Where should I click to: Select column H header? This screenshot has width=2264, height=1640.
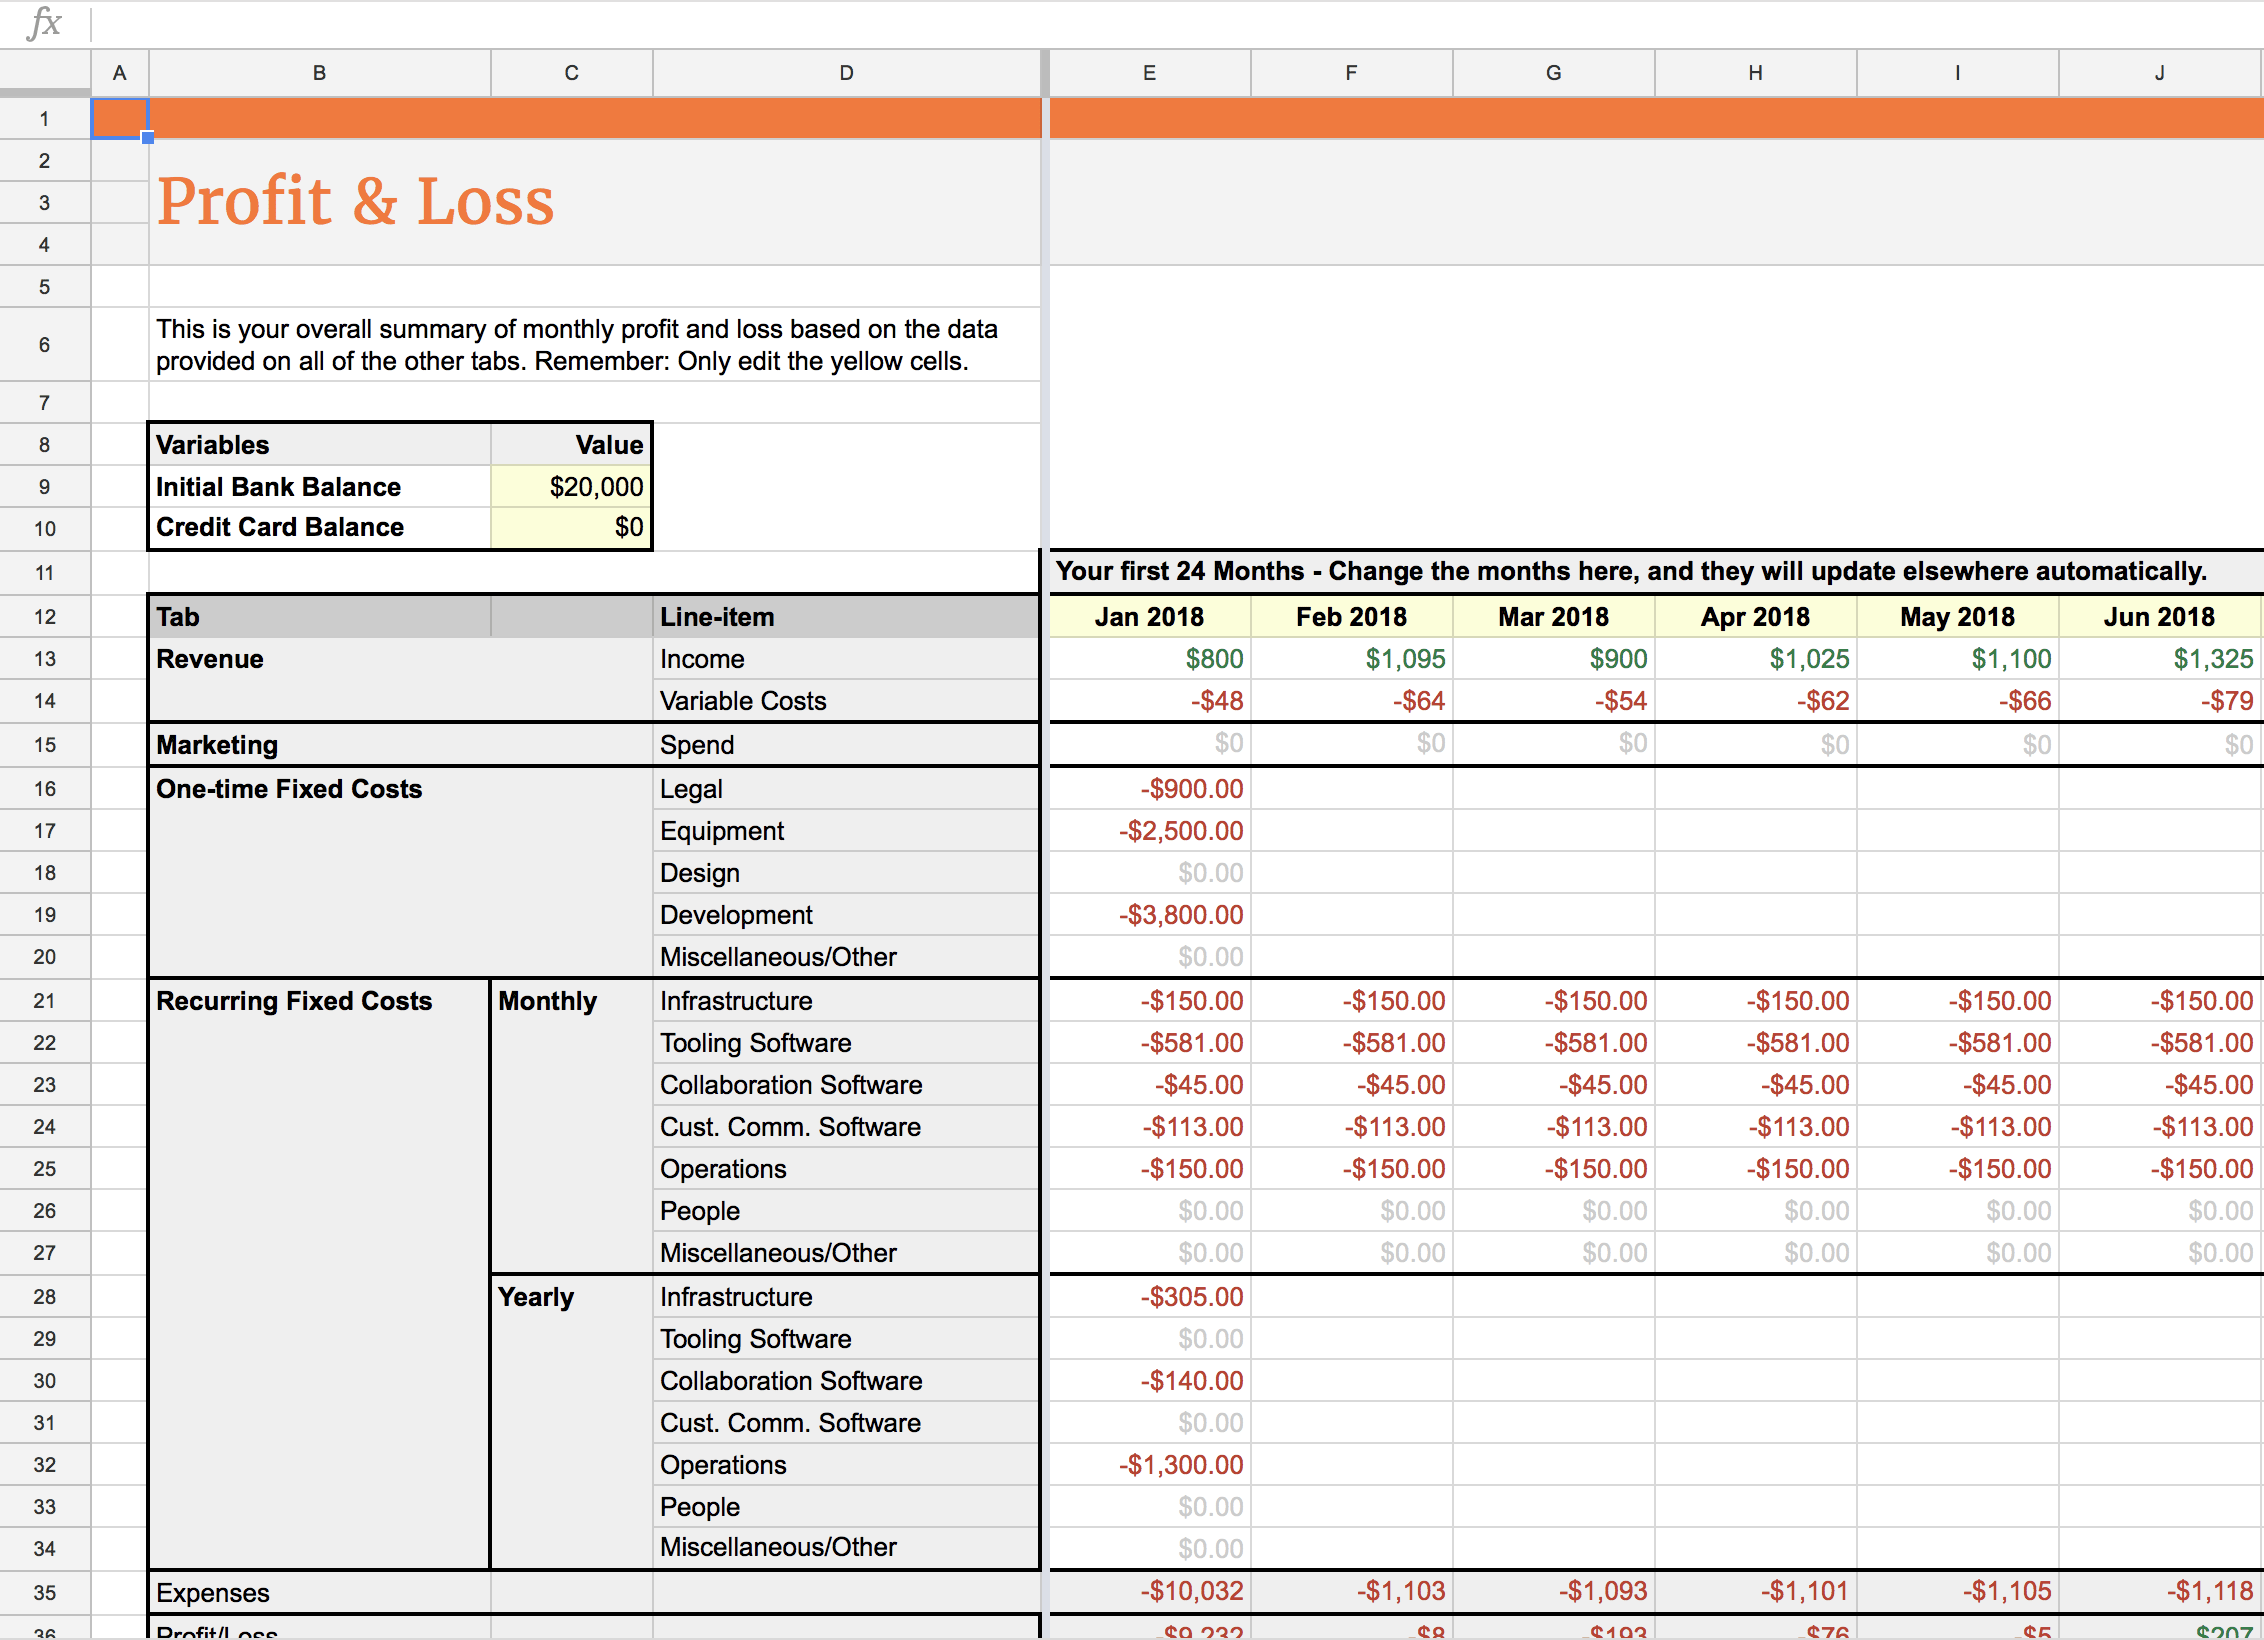tap(1756, 73)
